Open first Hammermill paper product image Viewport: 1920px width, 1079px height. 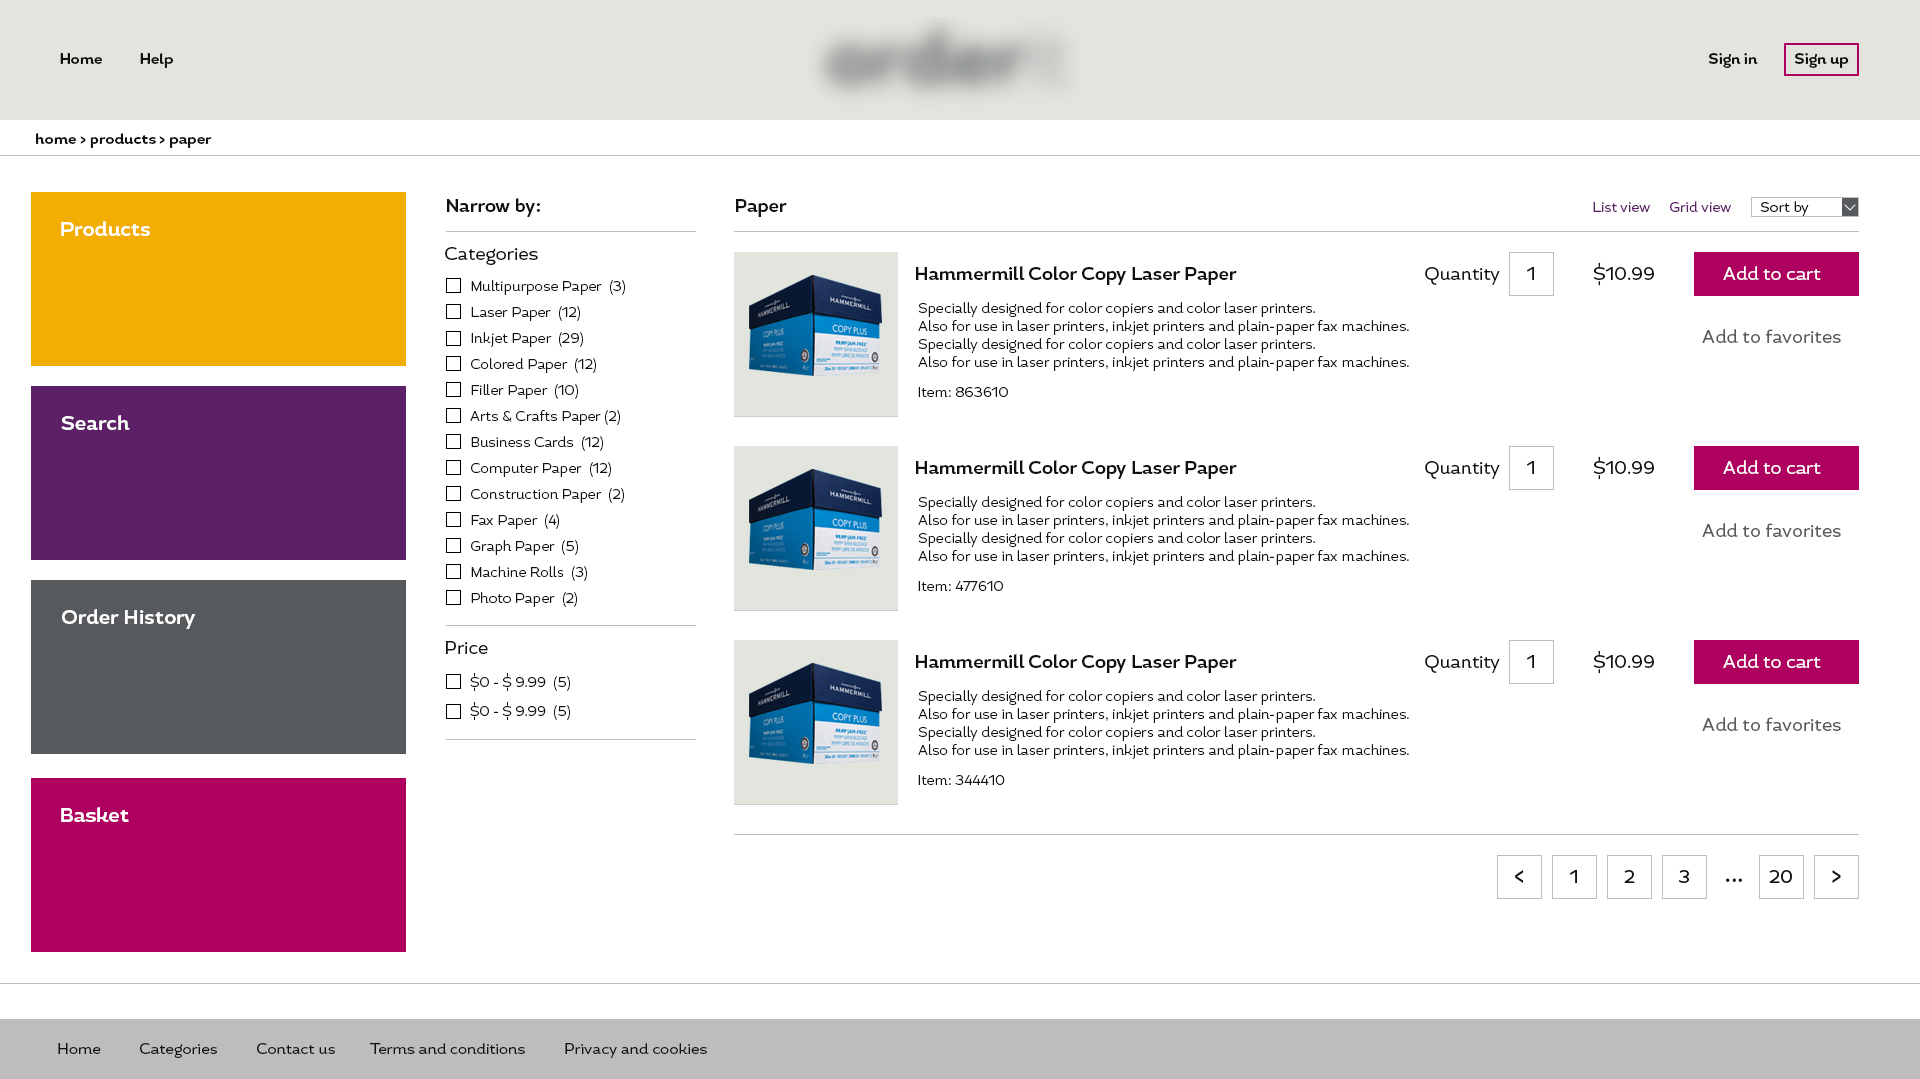coord(815,334)
